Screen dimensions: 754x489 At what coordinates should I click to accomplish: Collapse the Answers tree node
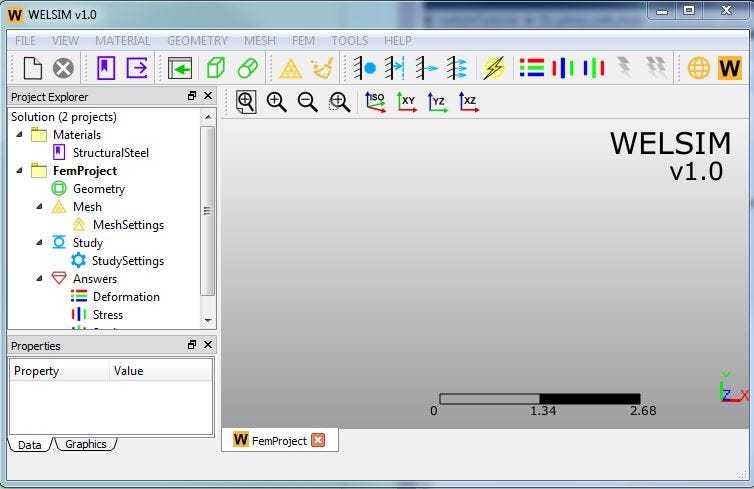39,279
